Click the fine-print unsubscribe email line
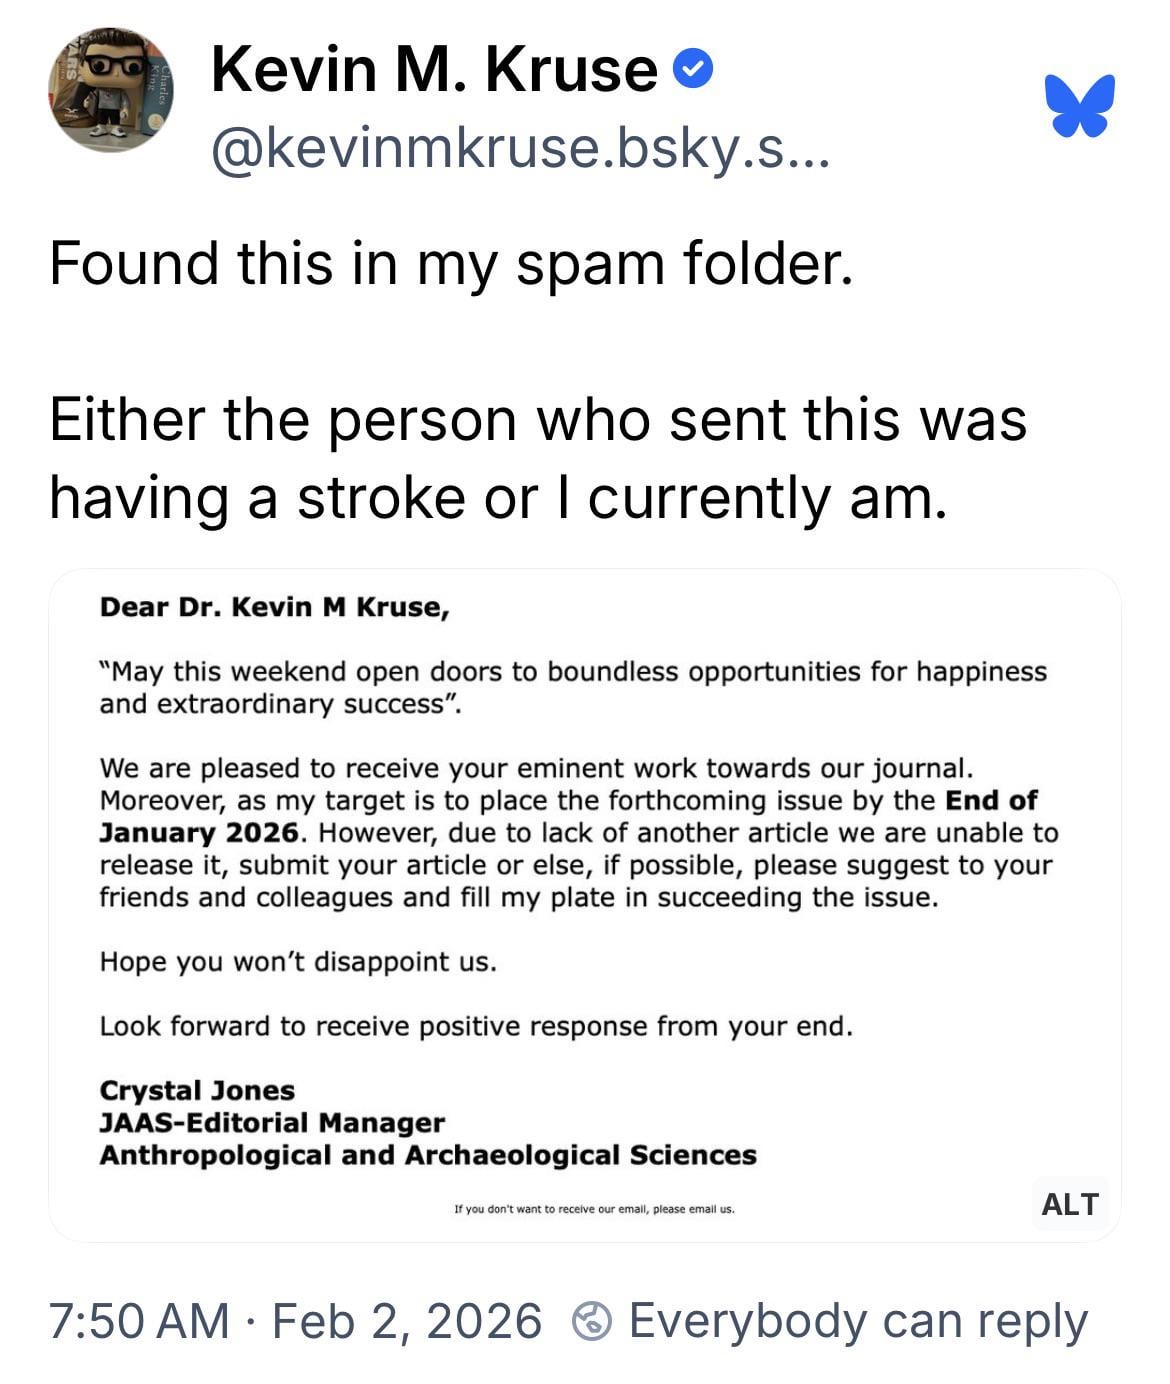The image size is (1170, 1384). point(594,1209)
